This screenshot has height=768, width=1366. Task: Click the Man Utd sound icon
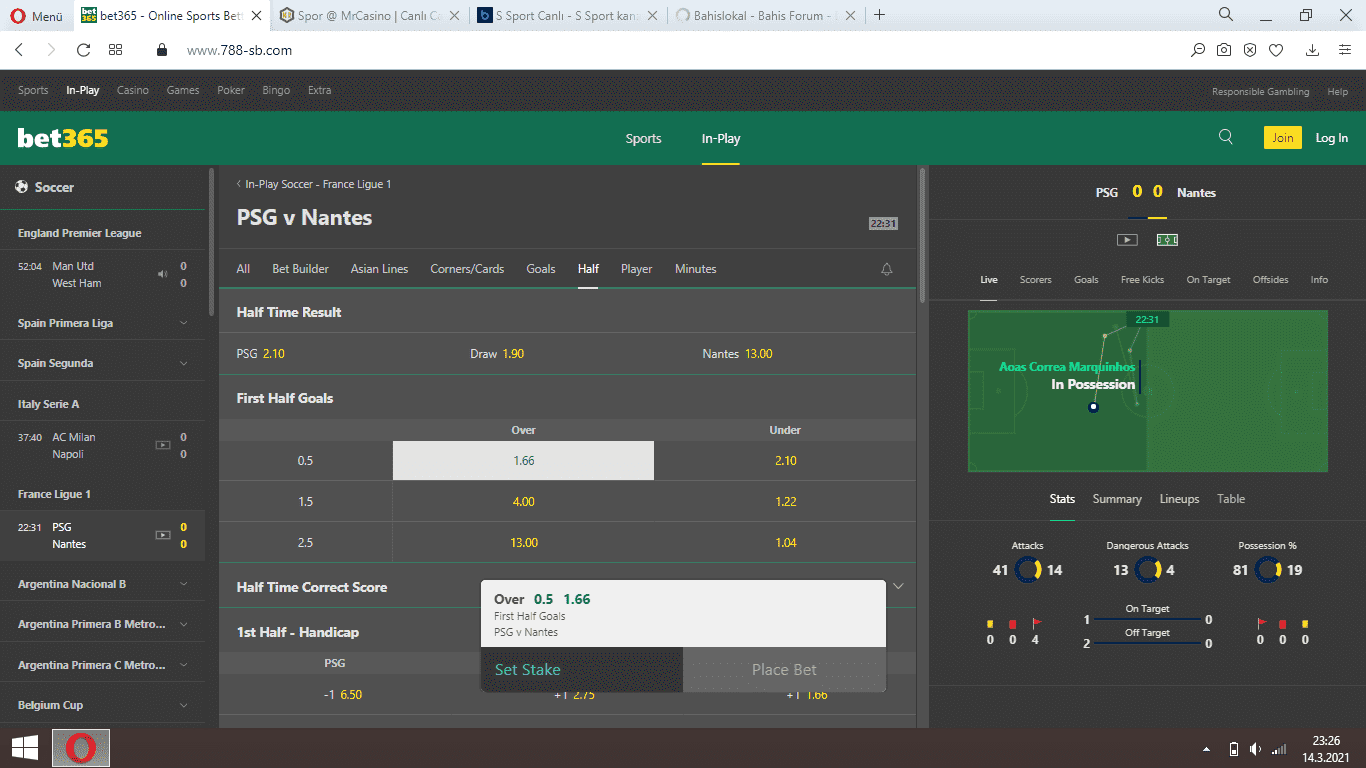(x=162, y=274)
